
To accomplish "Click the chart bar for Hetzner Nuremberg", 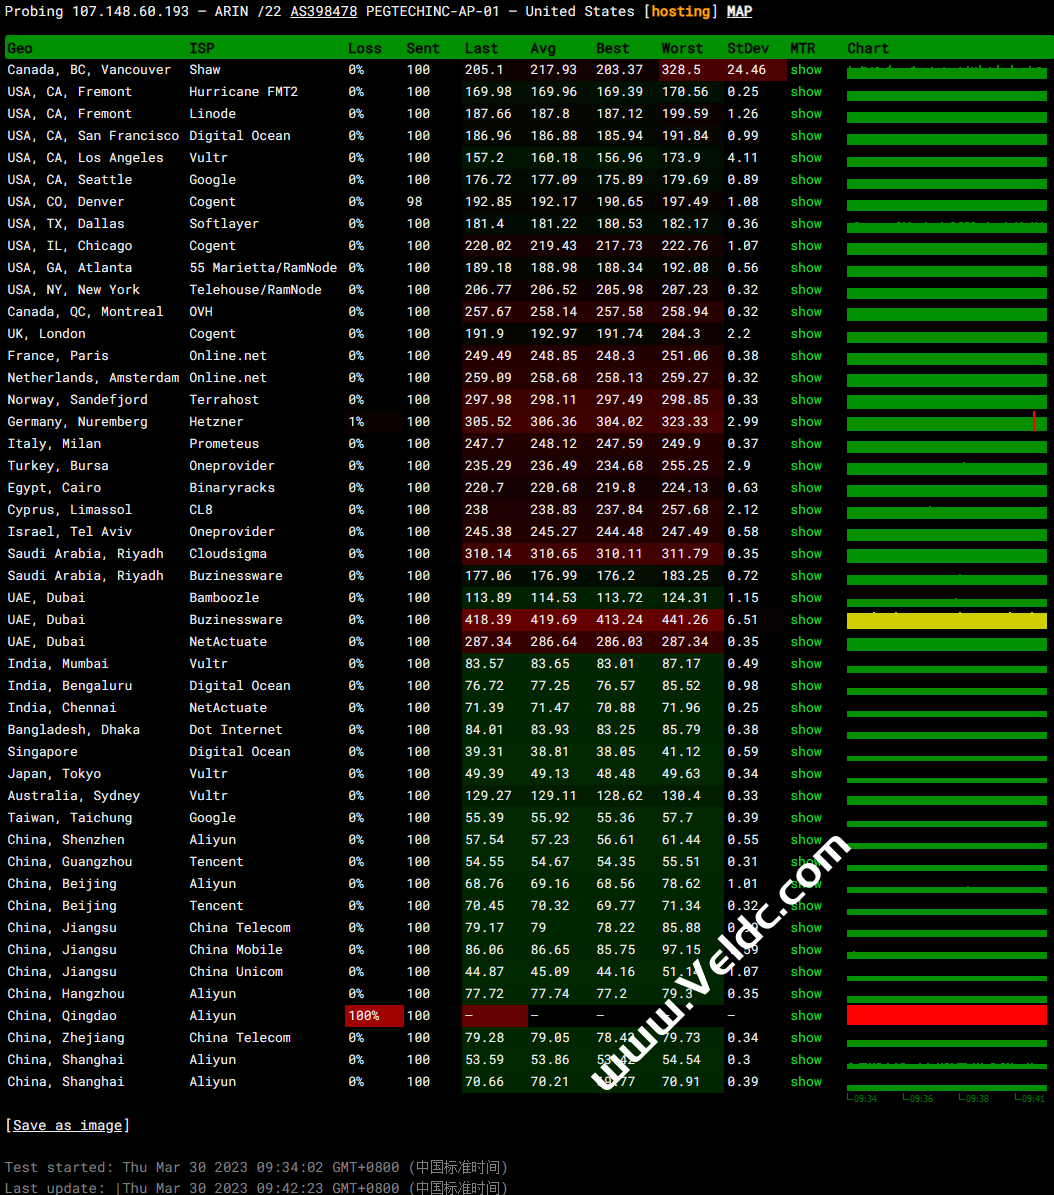I will 947,422.
